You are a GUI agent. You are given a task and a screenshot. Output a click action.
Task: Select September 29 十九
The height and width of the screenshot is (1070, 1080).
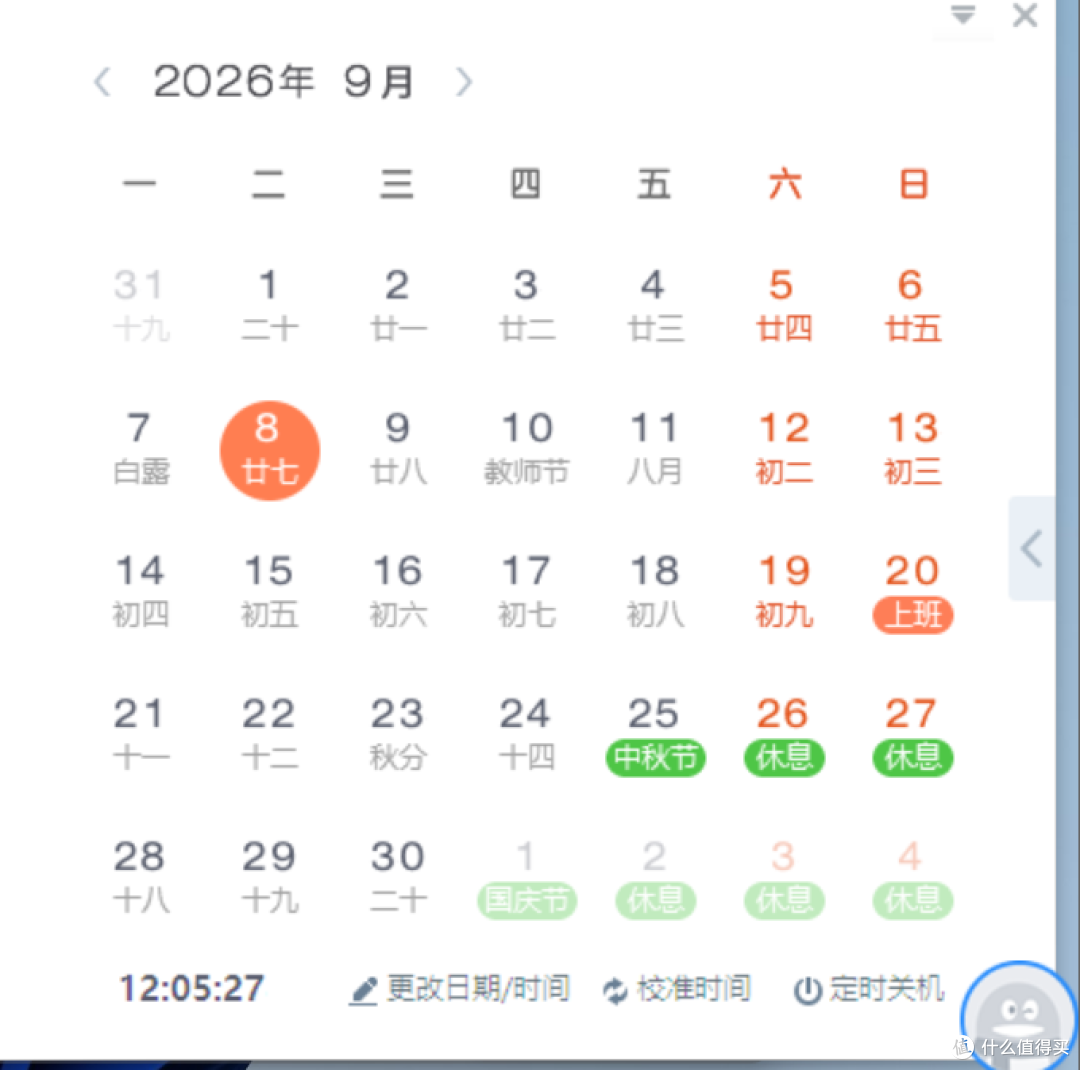coord(269,877)
